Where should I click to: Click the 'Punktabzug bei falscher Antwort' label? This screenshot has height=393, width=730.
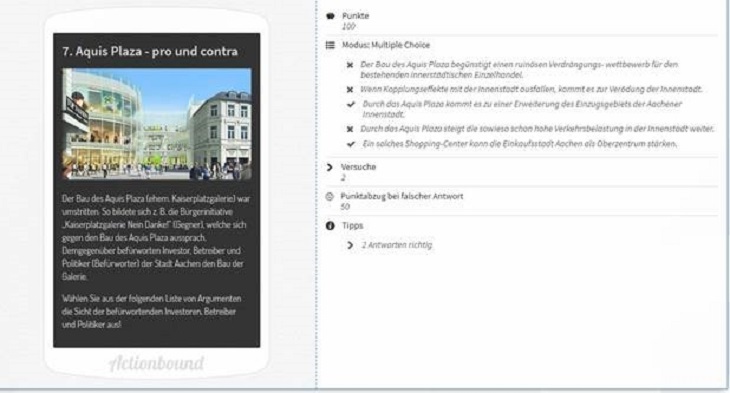click(402, 196)
